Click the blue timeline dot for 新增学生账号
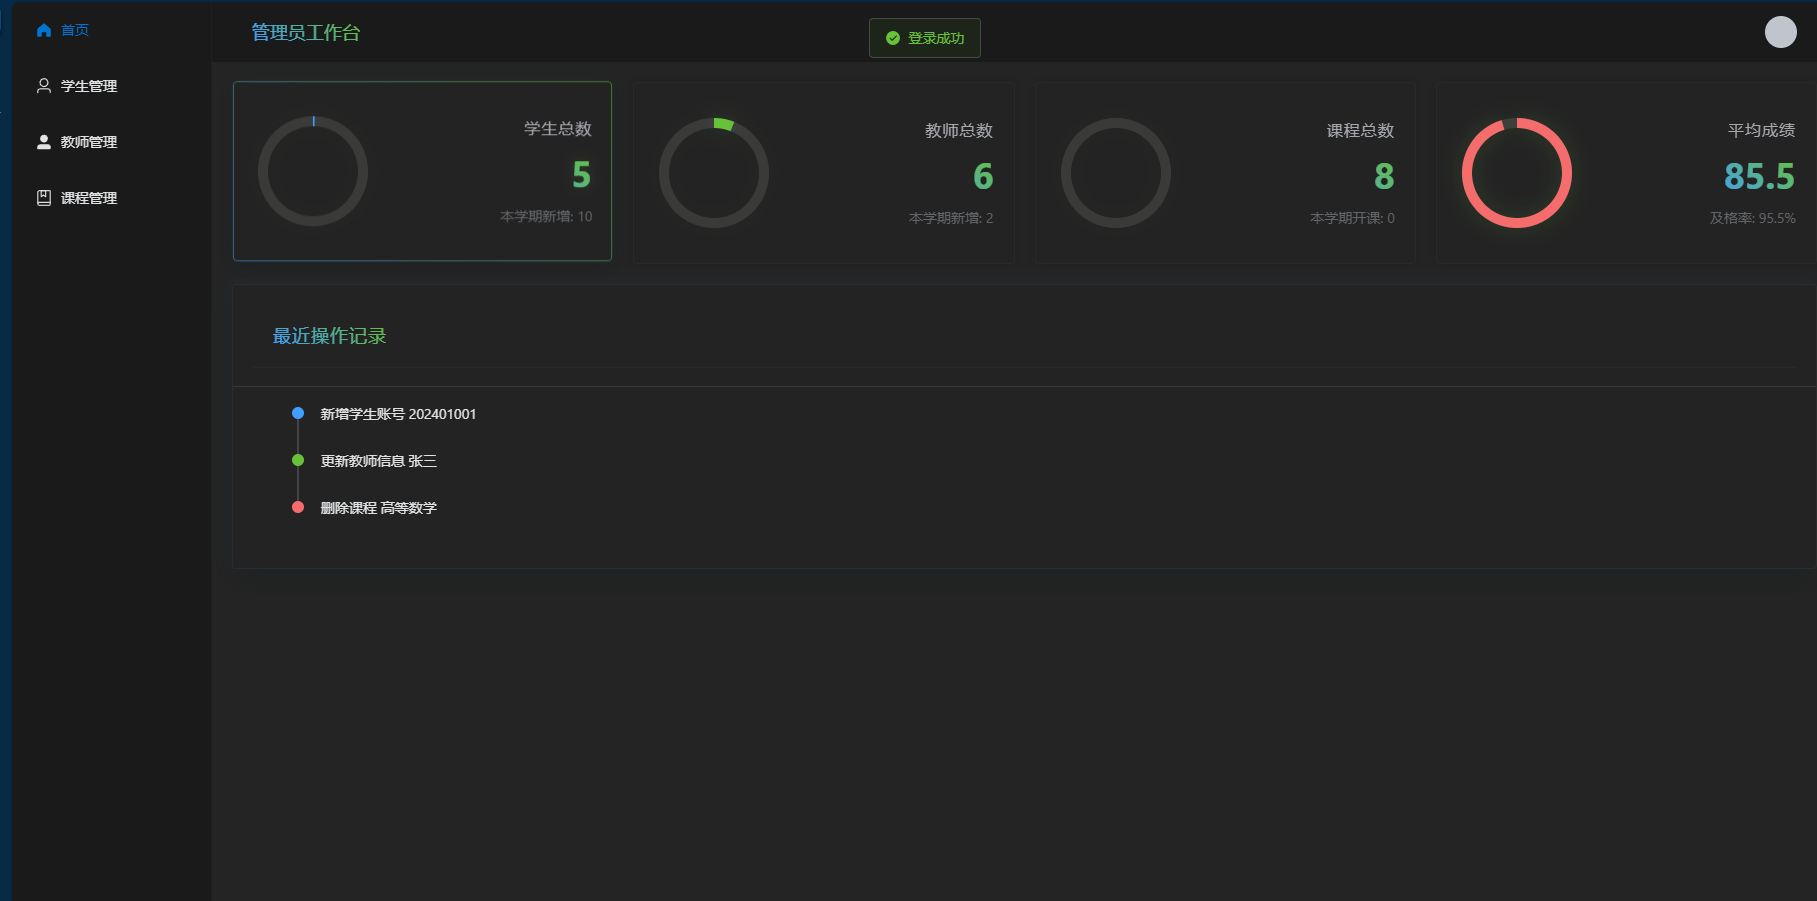Screen dimensions: 1817x901 coord(298,413)
